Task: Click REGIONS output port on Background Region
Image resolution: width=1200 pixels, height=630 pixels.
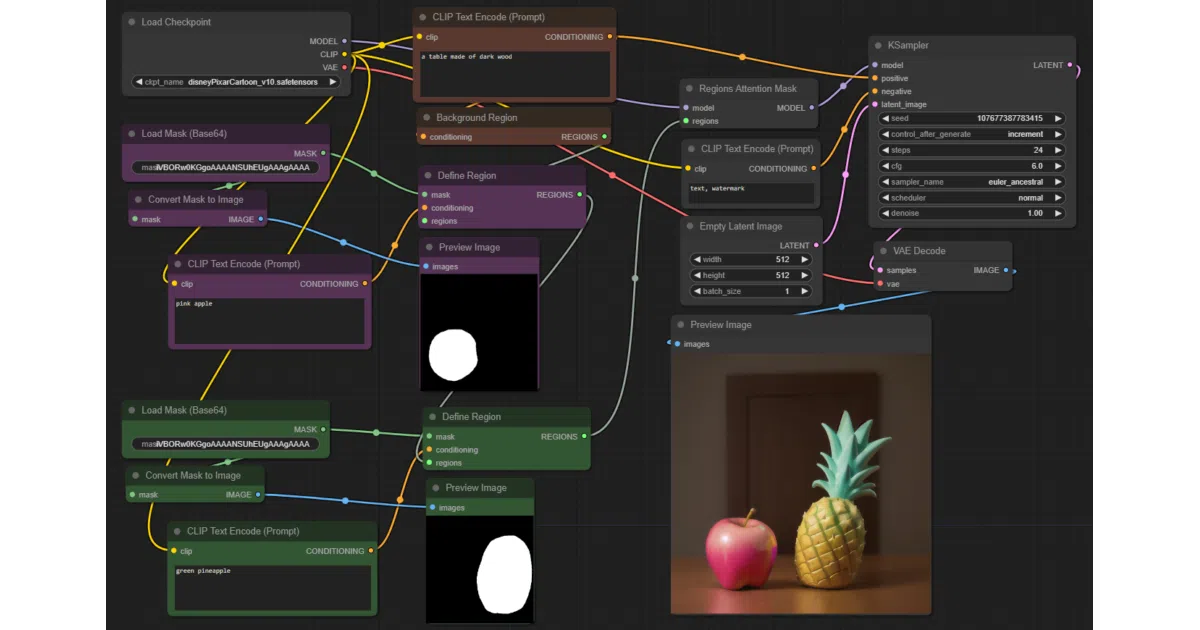Action: point(605,137)
